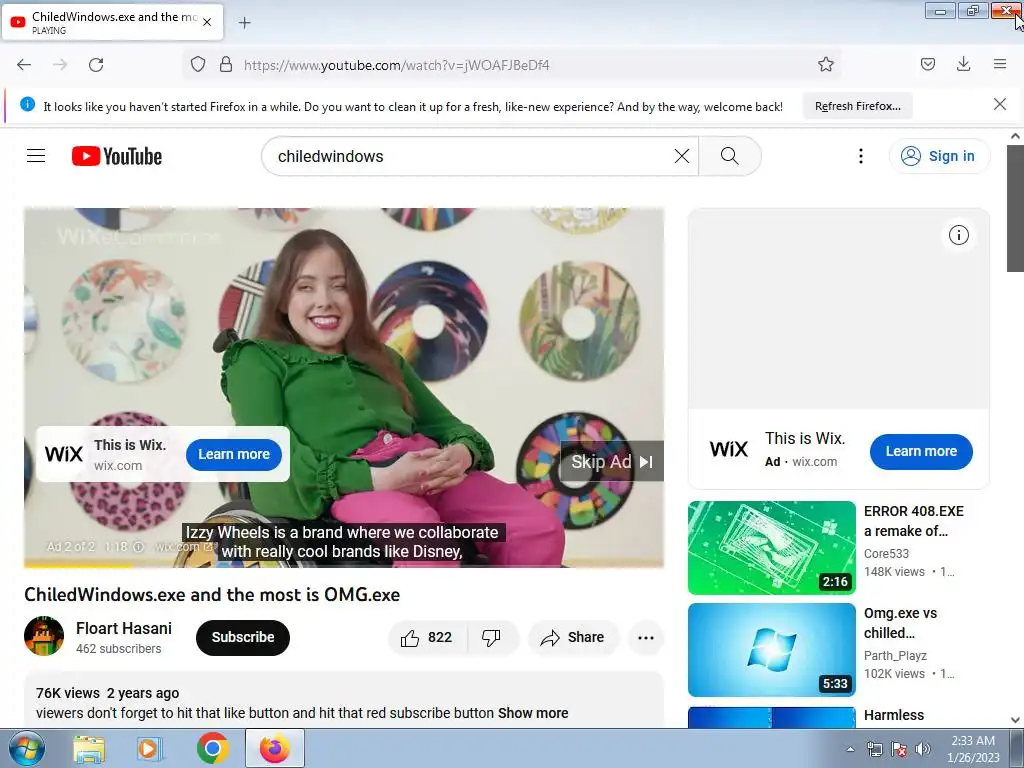Skip the Wix video ad

tap(612, 462)
